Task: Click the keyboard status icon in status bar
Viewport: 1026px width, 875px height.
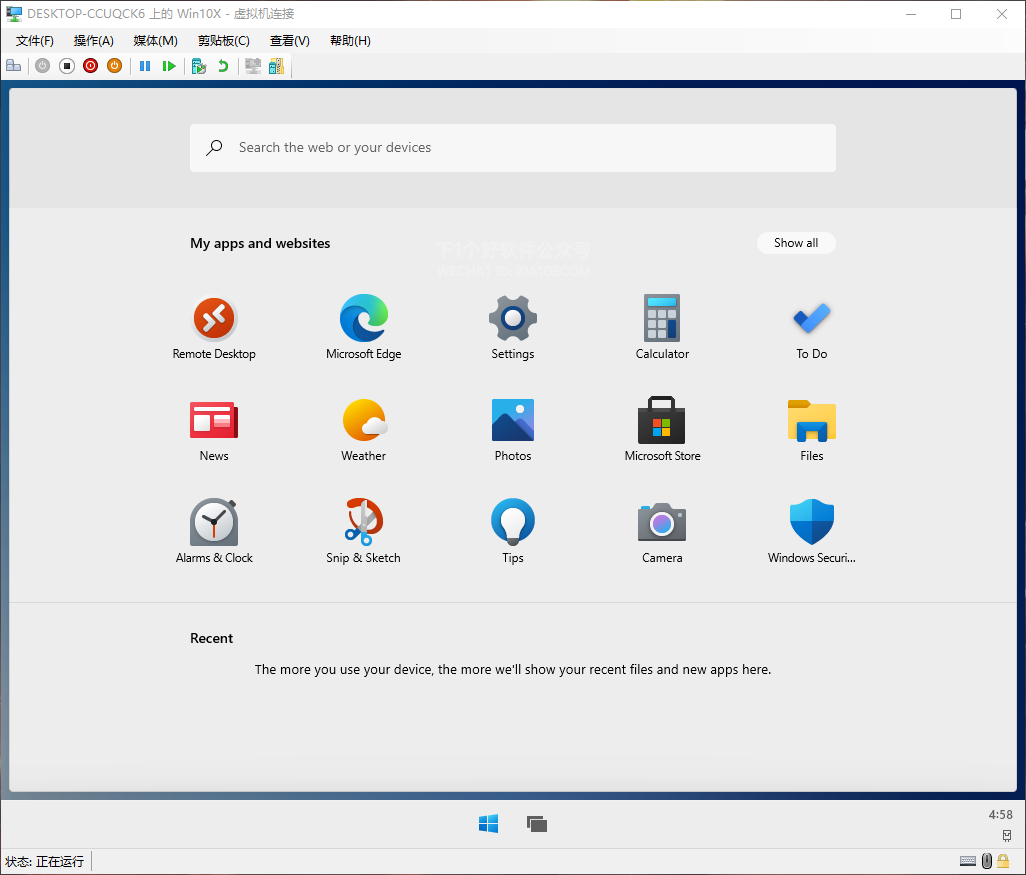Action: (x=968, y=861)
